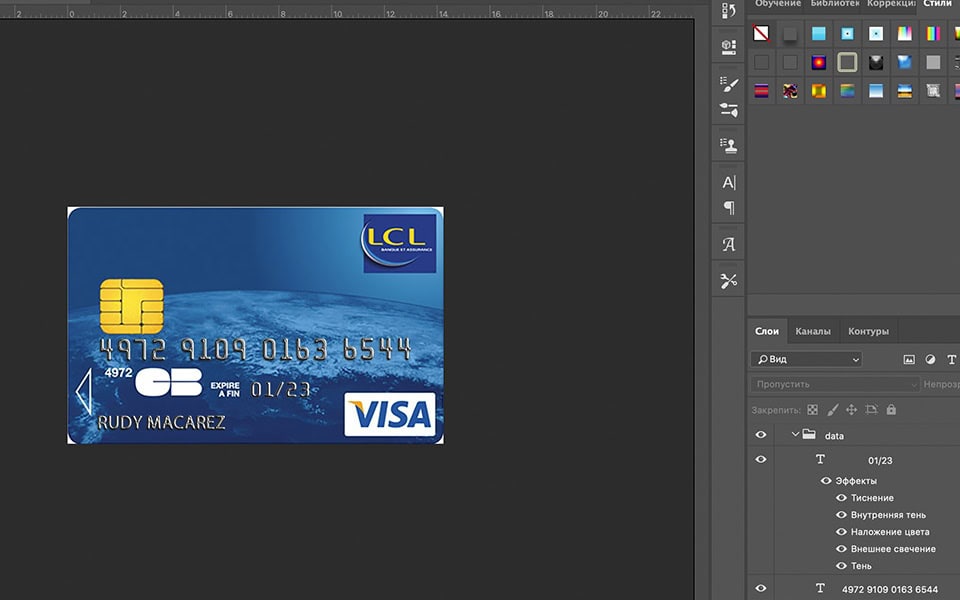Apply the beige outlined square style swatch
960x600 pixels.
(x=847, y=62)
